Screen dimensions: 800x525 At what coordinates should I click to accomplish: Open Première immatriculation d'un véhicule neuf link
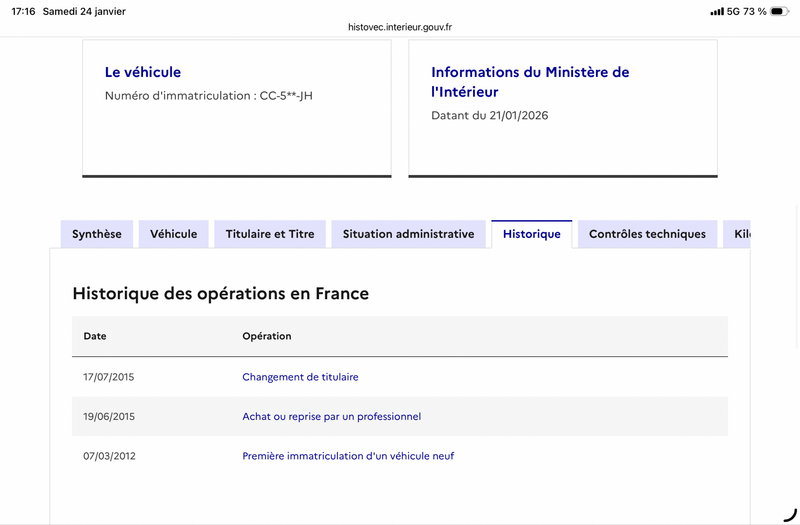click(x=348, y=456)
